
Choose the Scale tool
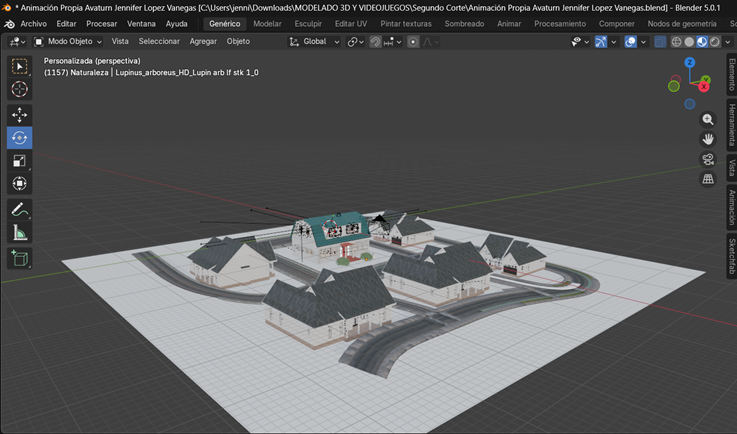pyautogui.click(x=19, y=161)
